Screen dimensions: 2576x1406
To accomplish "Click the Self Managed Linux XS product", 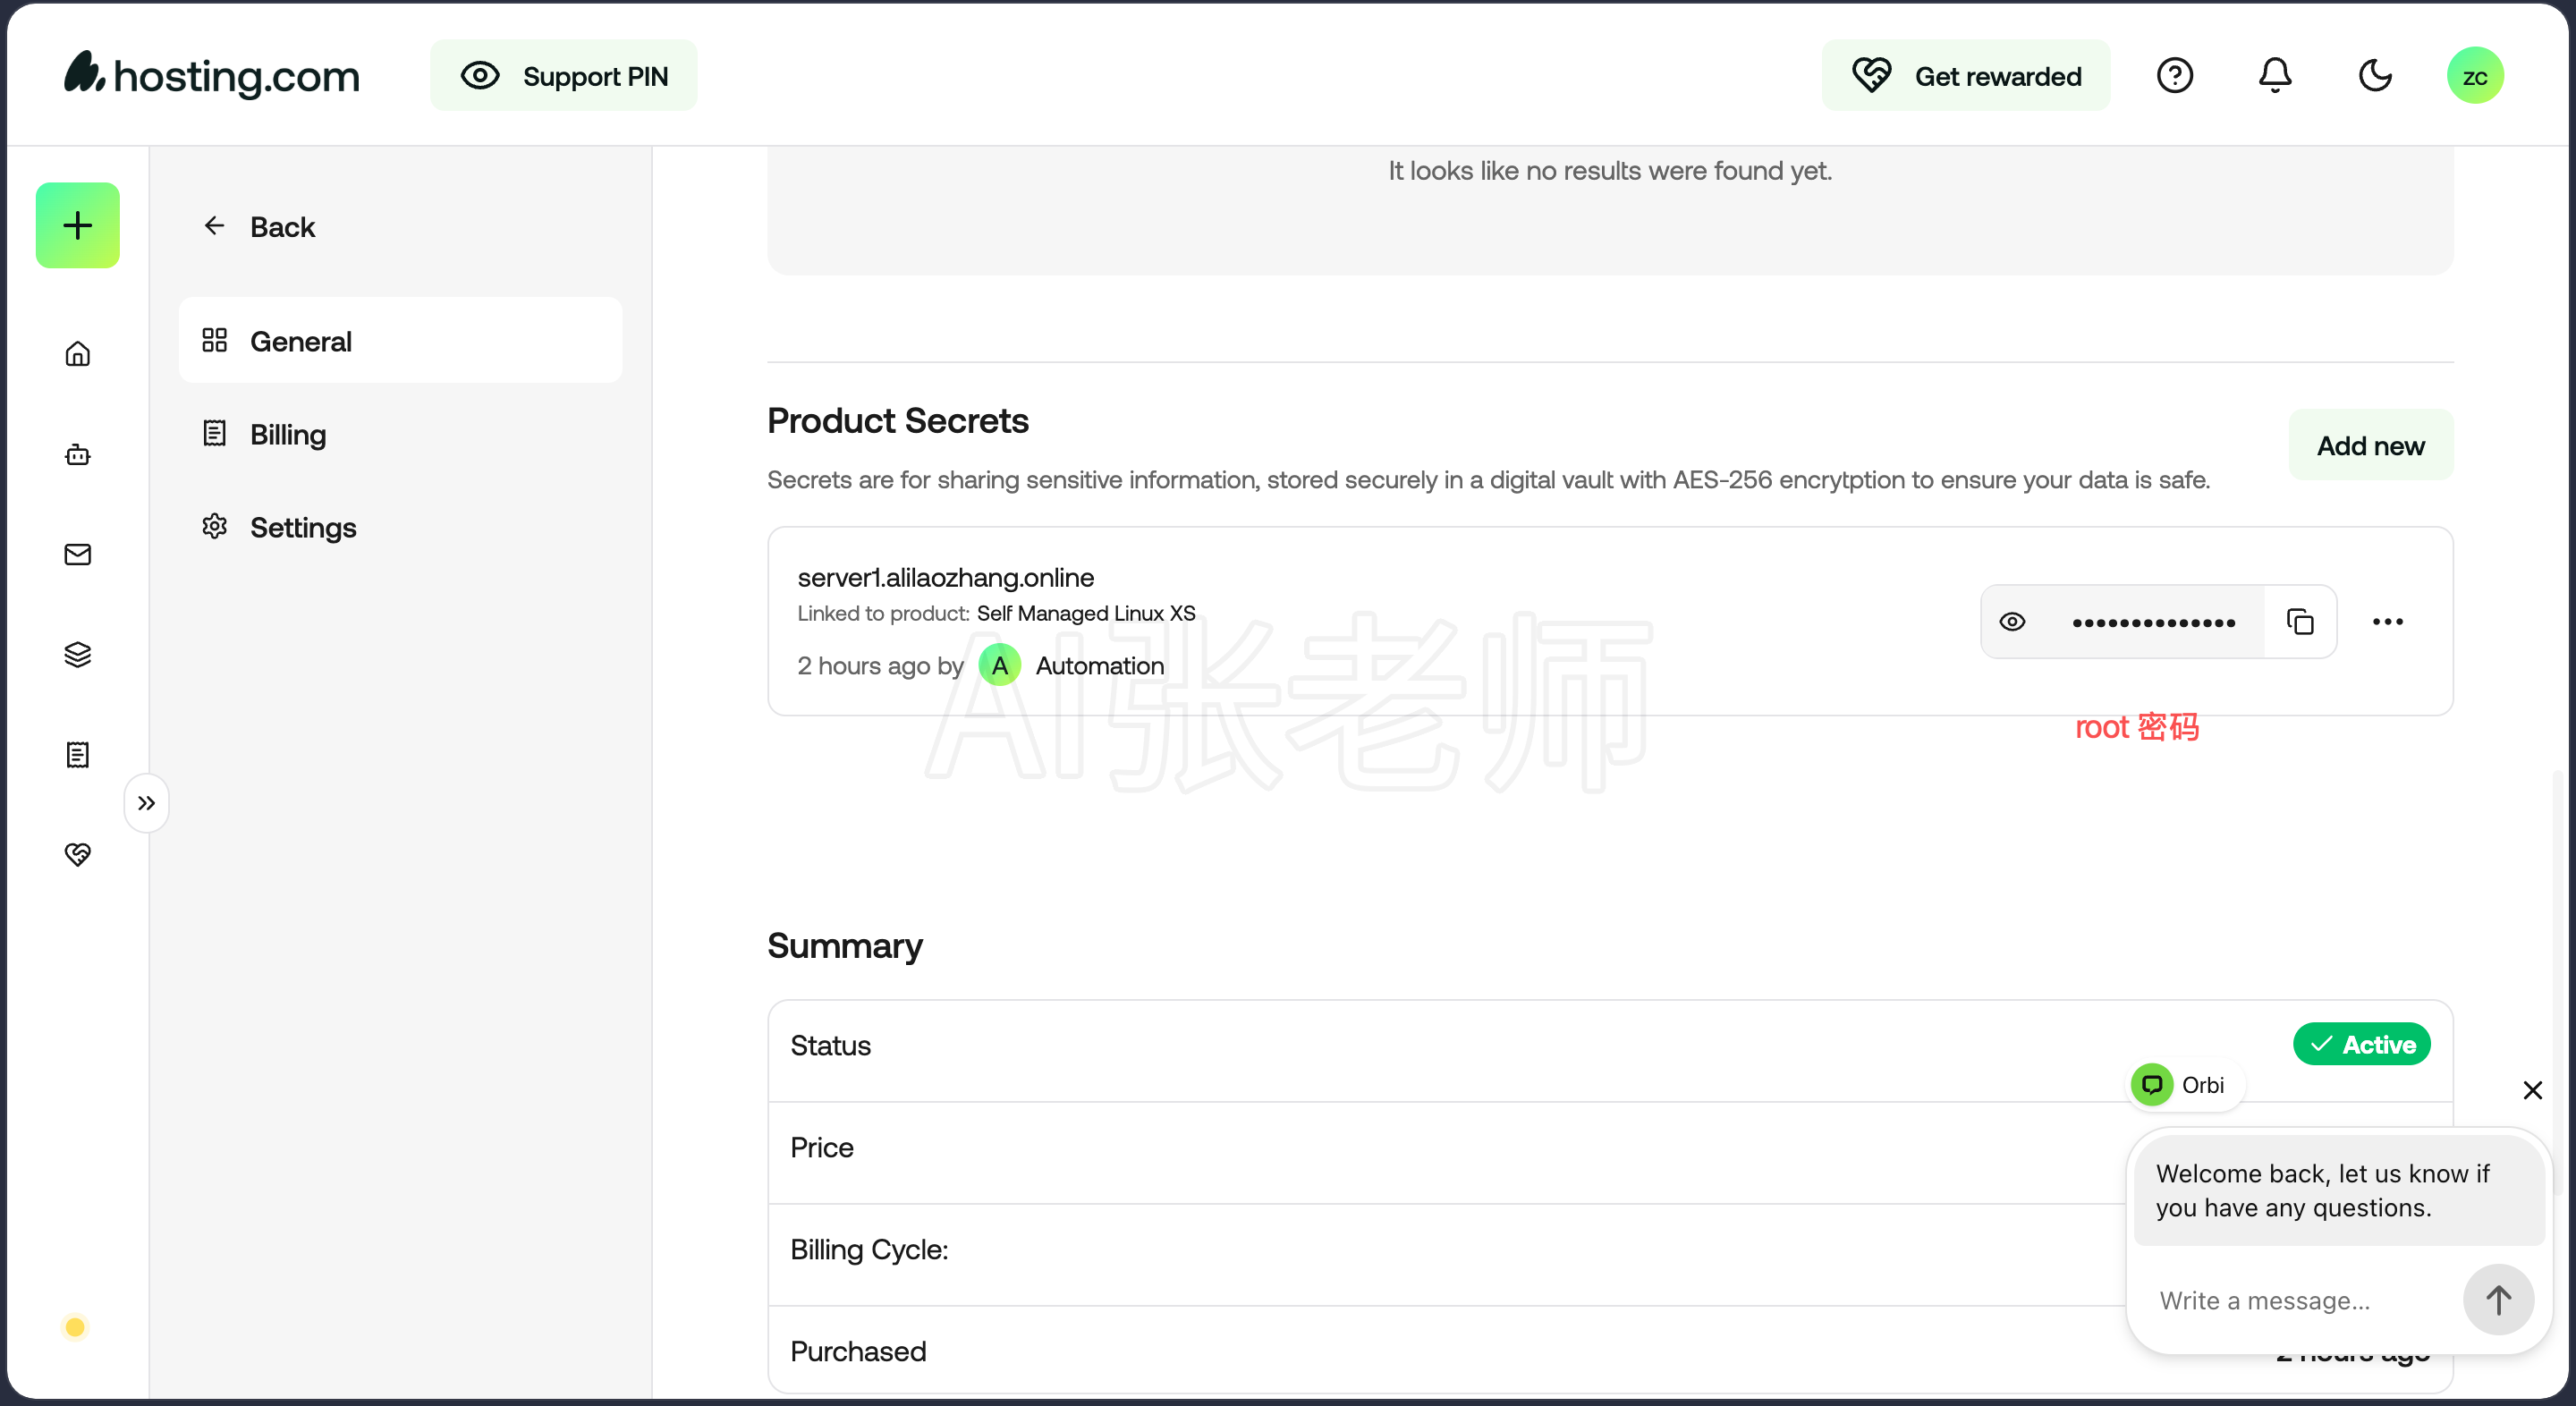I will coord(1086,613).
